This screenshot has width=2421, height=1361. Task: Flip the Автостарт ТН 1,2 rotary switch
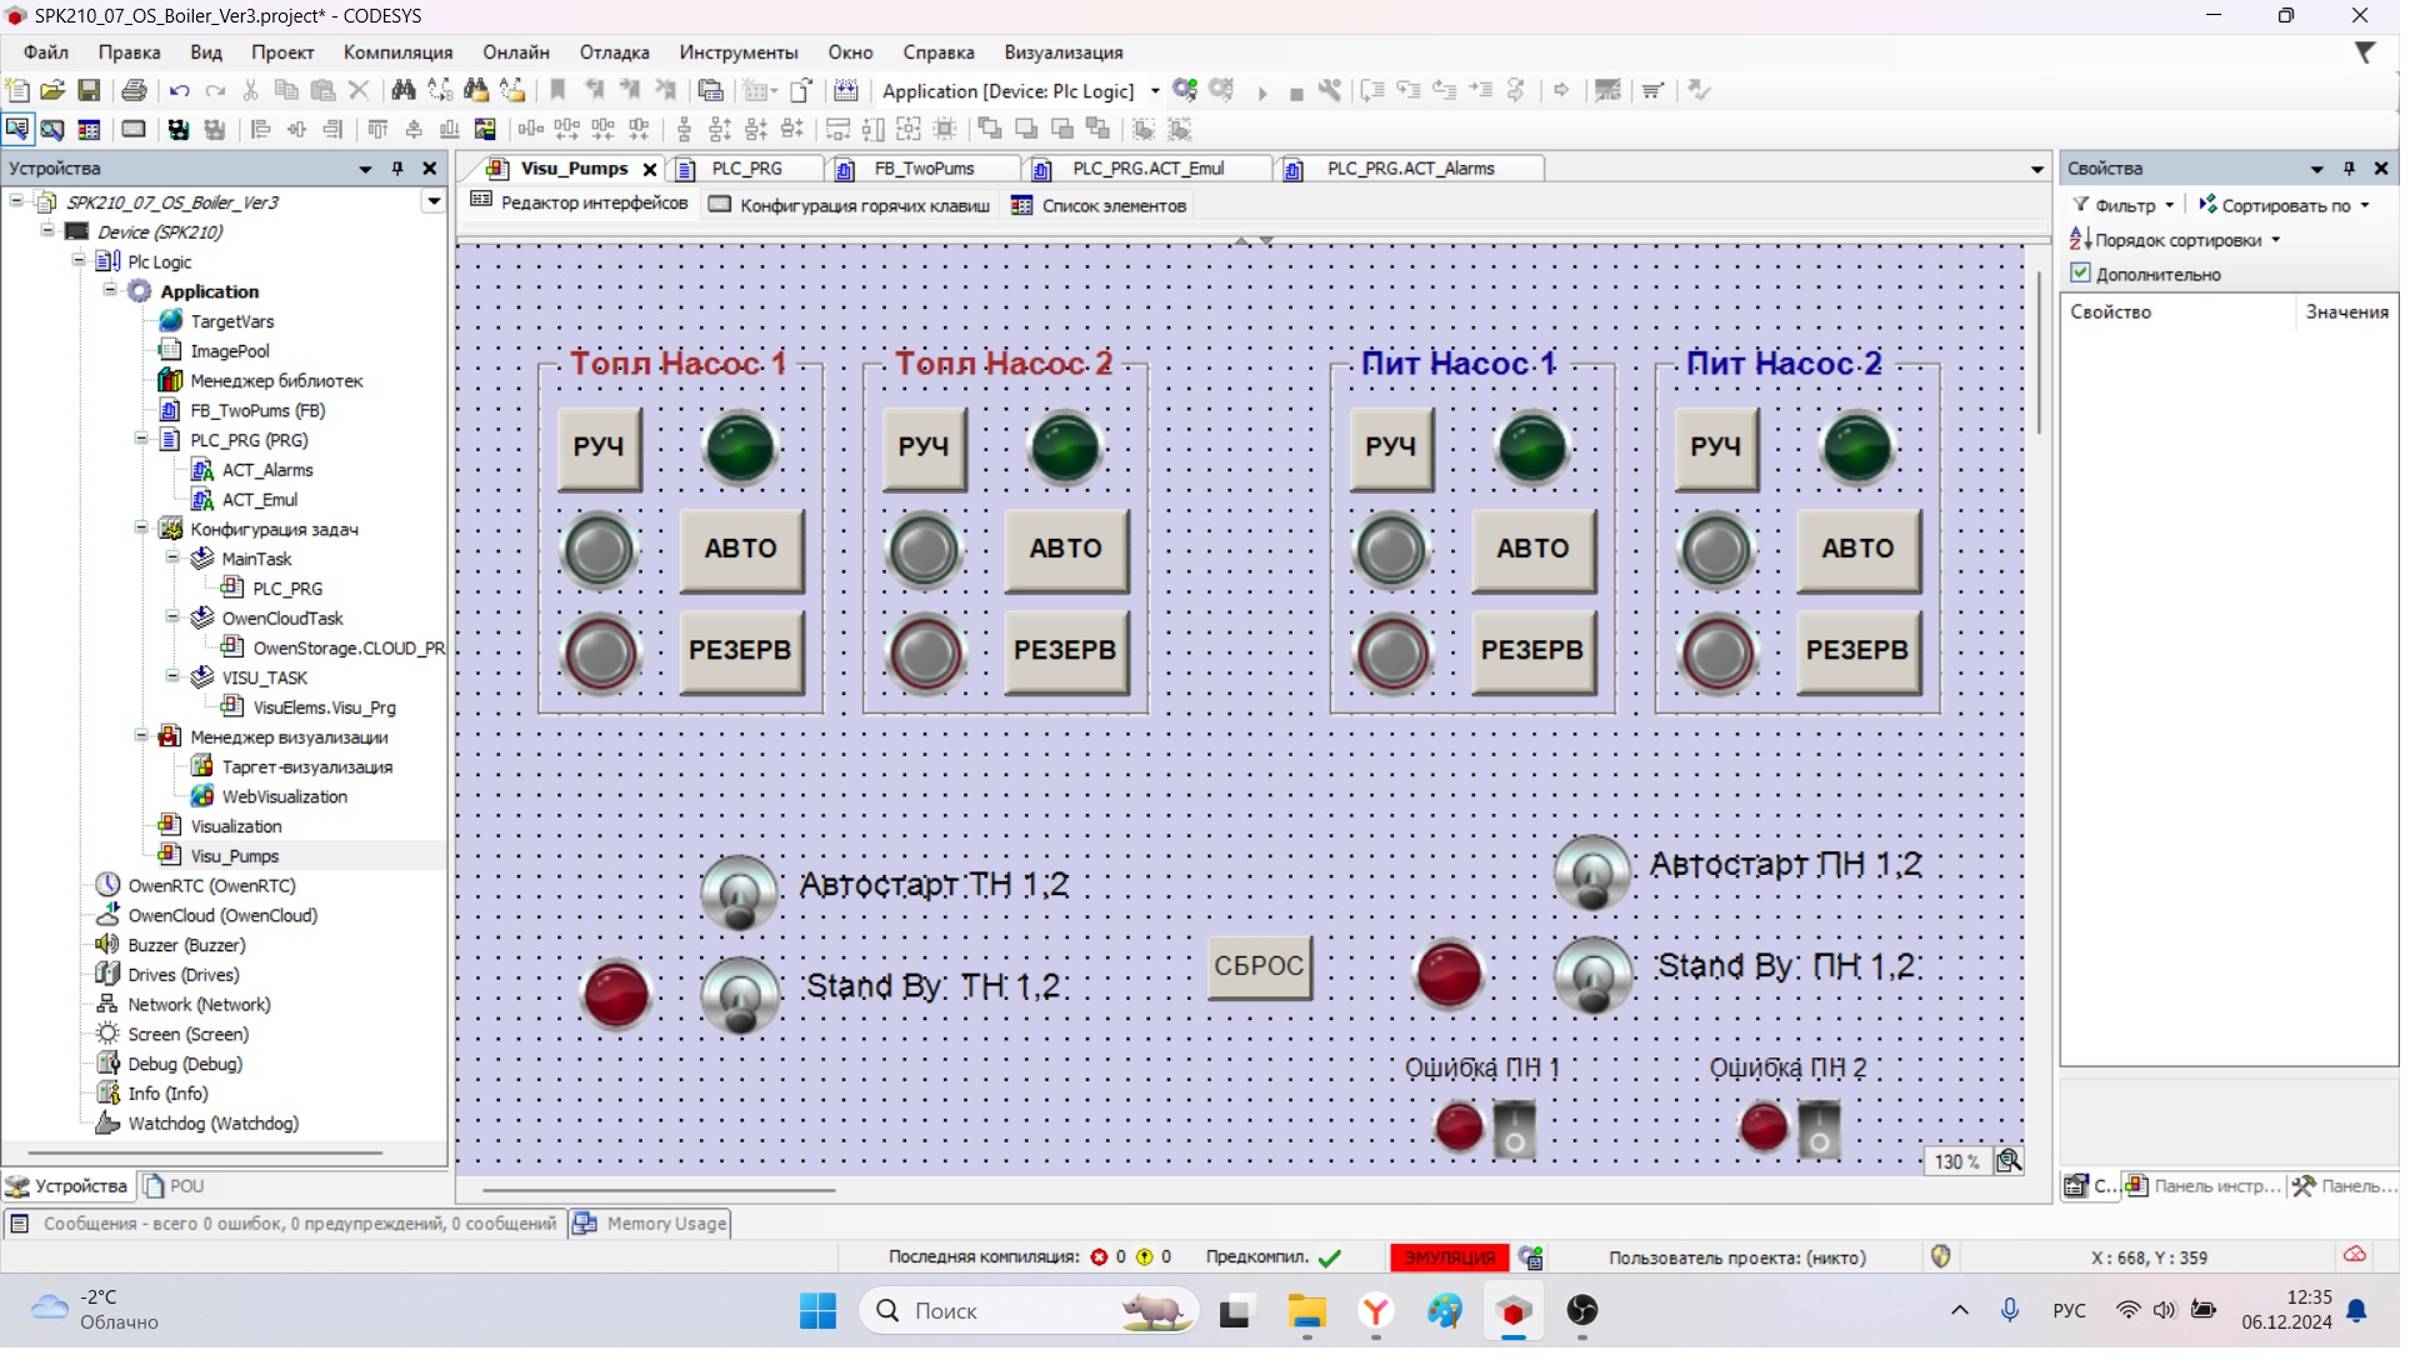click(739, 893)
